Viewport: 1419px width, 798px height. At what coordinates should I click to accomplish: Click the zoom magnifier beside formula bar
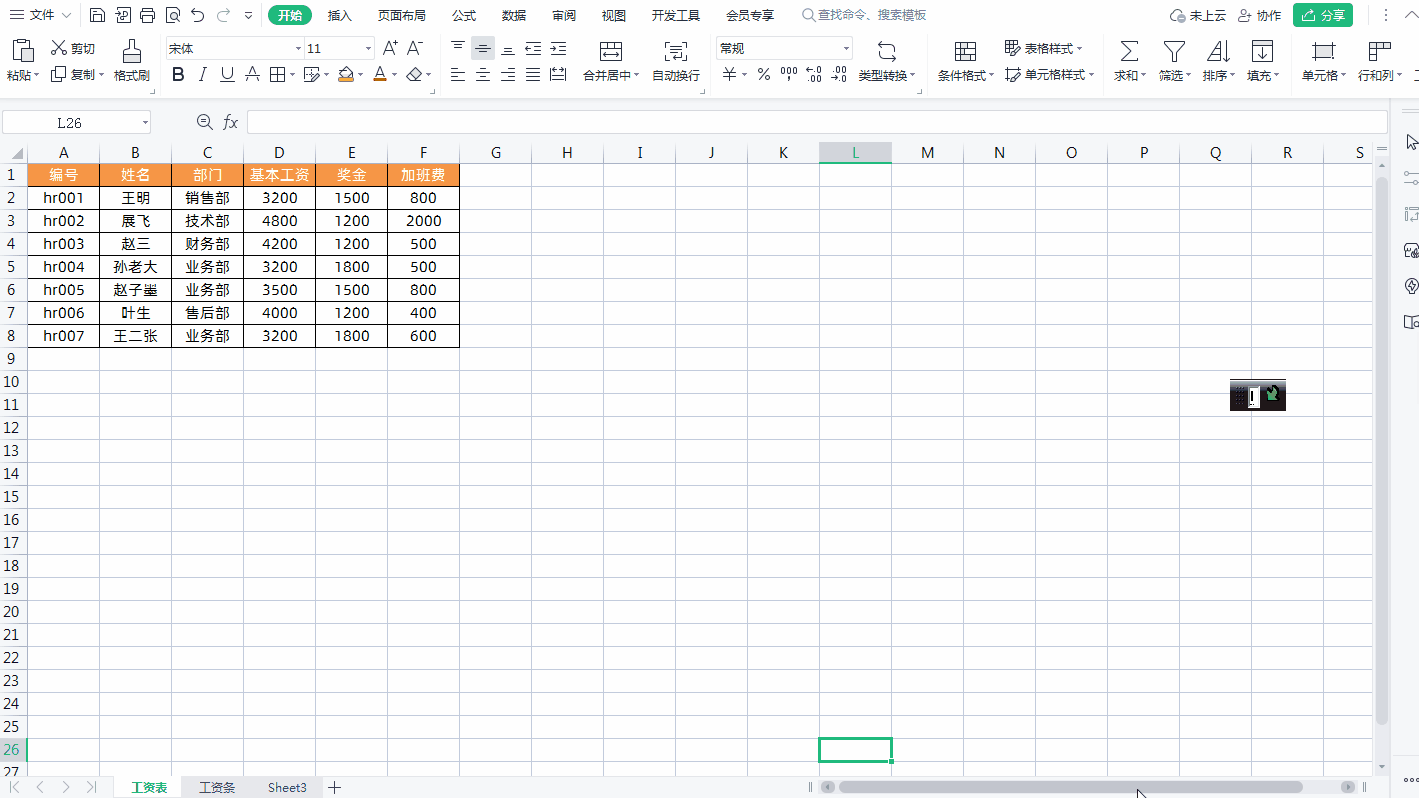(x=205, y=122)
